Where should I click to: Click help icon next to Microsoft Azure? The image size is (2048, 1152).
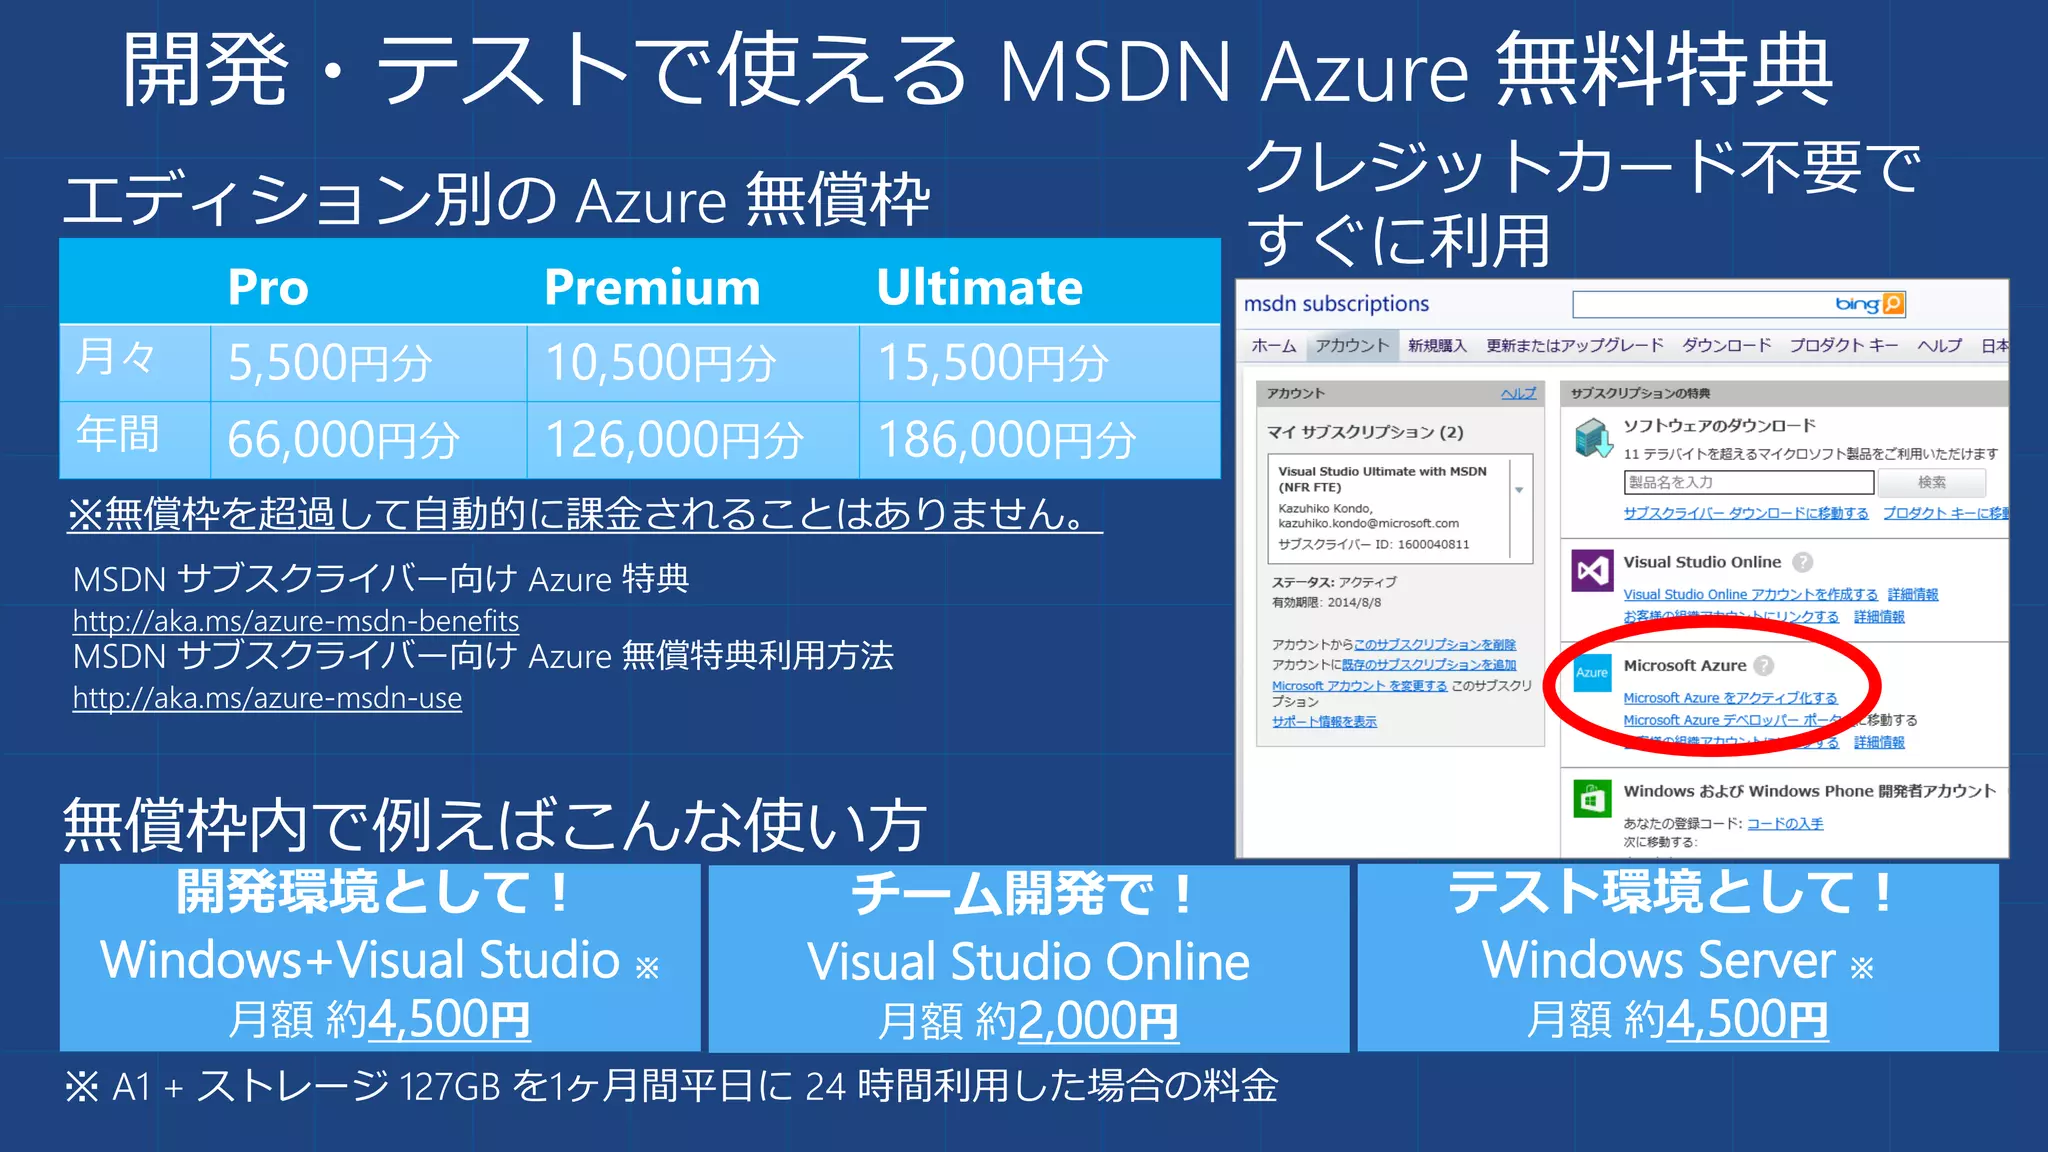[x=1764, y=665]
